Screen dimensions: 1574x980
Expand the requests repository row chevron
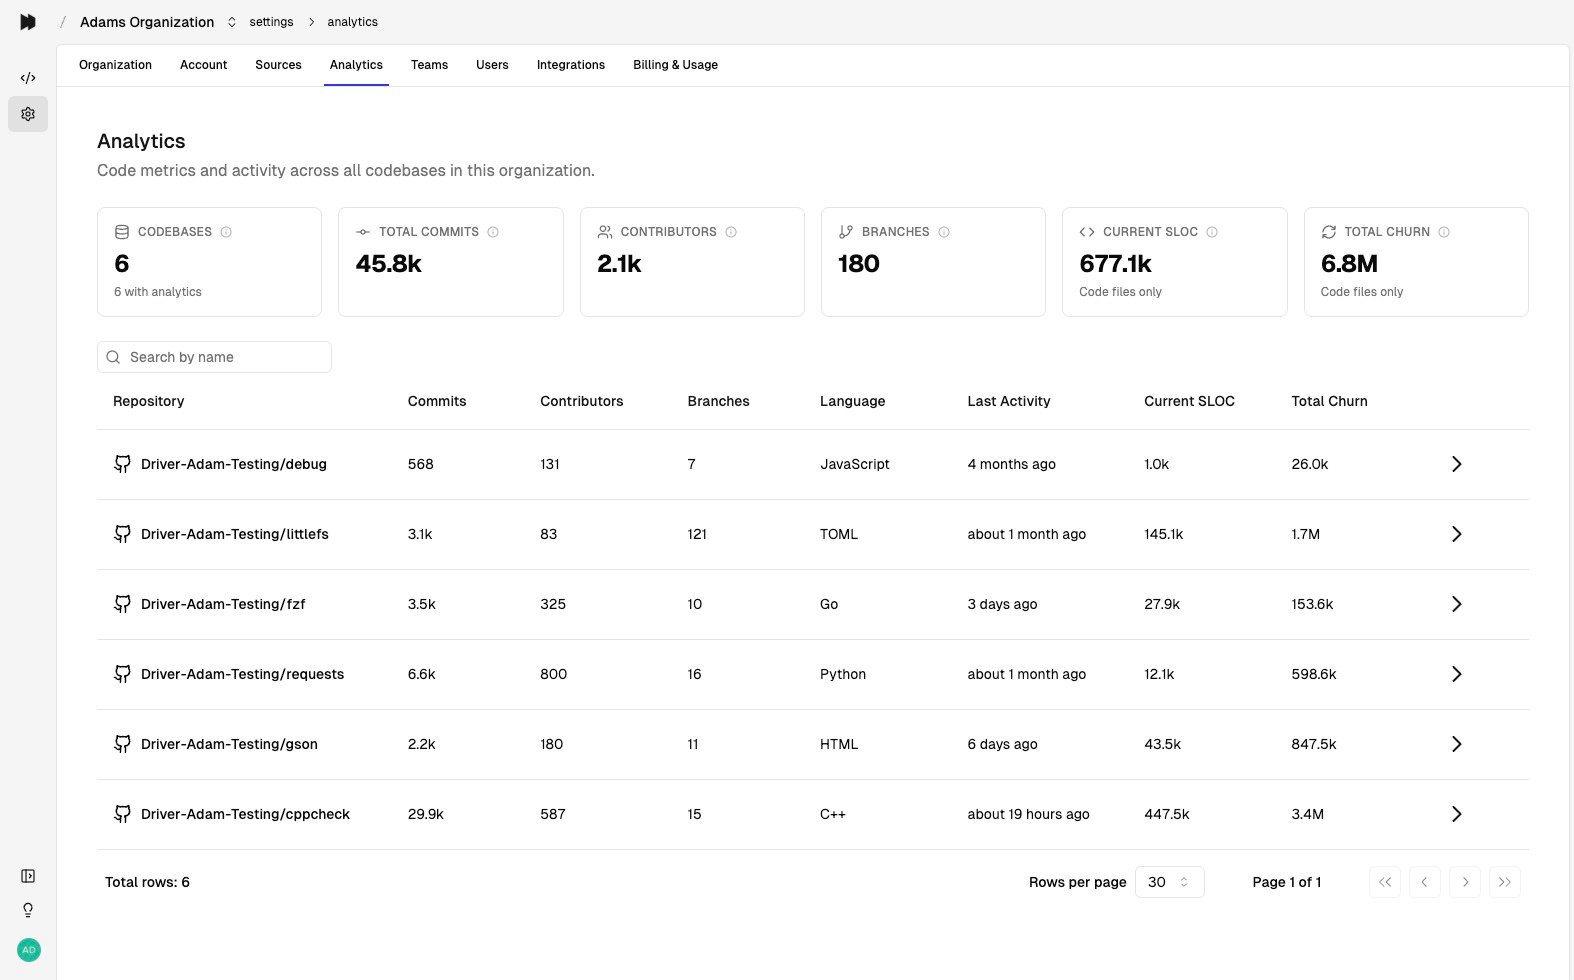point(1457,674)
